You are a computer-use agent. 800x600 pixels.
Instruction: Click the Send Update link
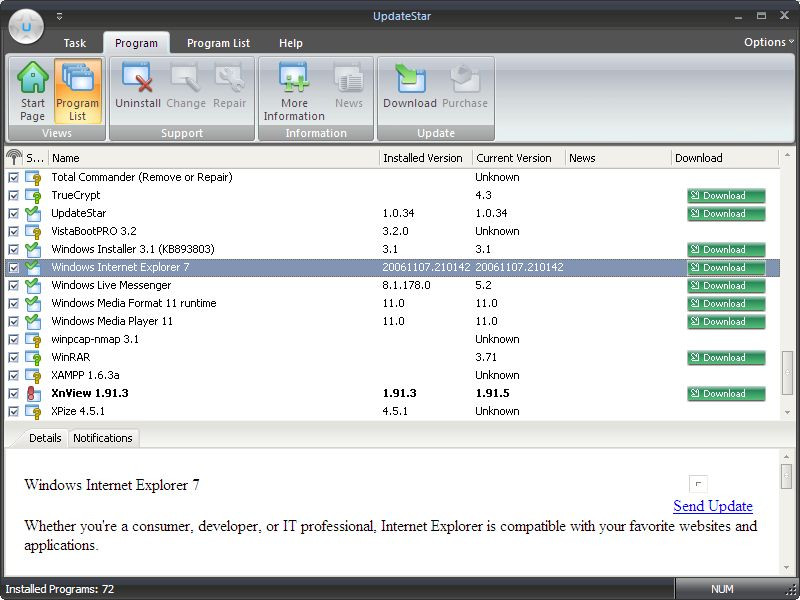click(x=713, y=506)
